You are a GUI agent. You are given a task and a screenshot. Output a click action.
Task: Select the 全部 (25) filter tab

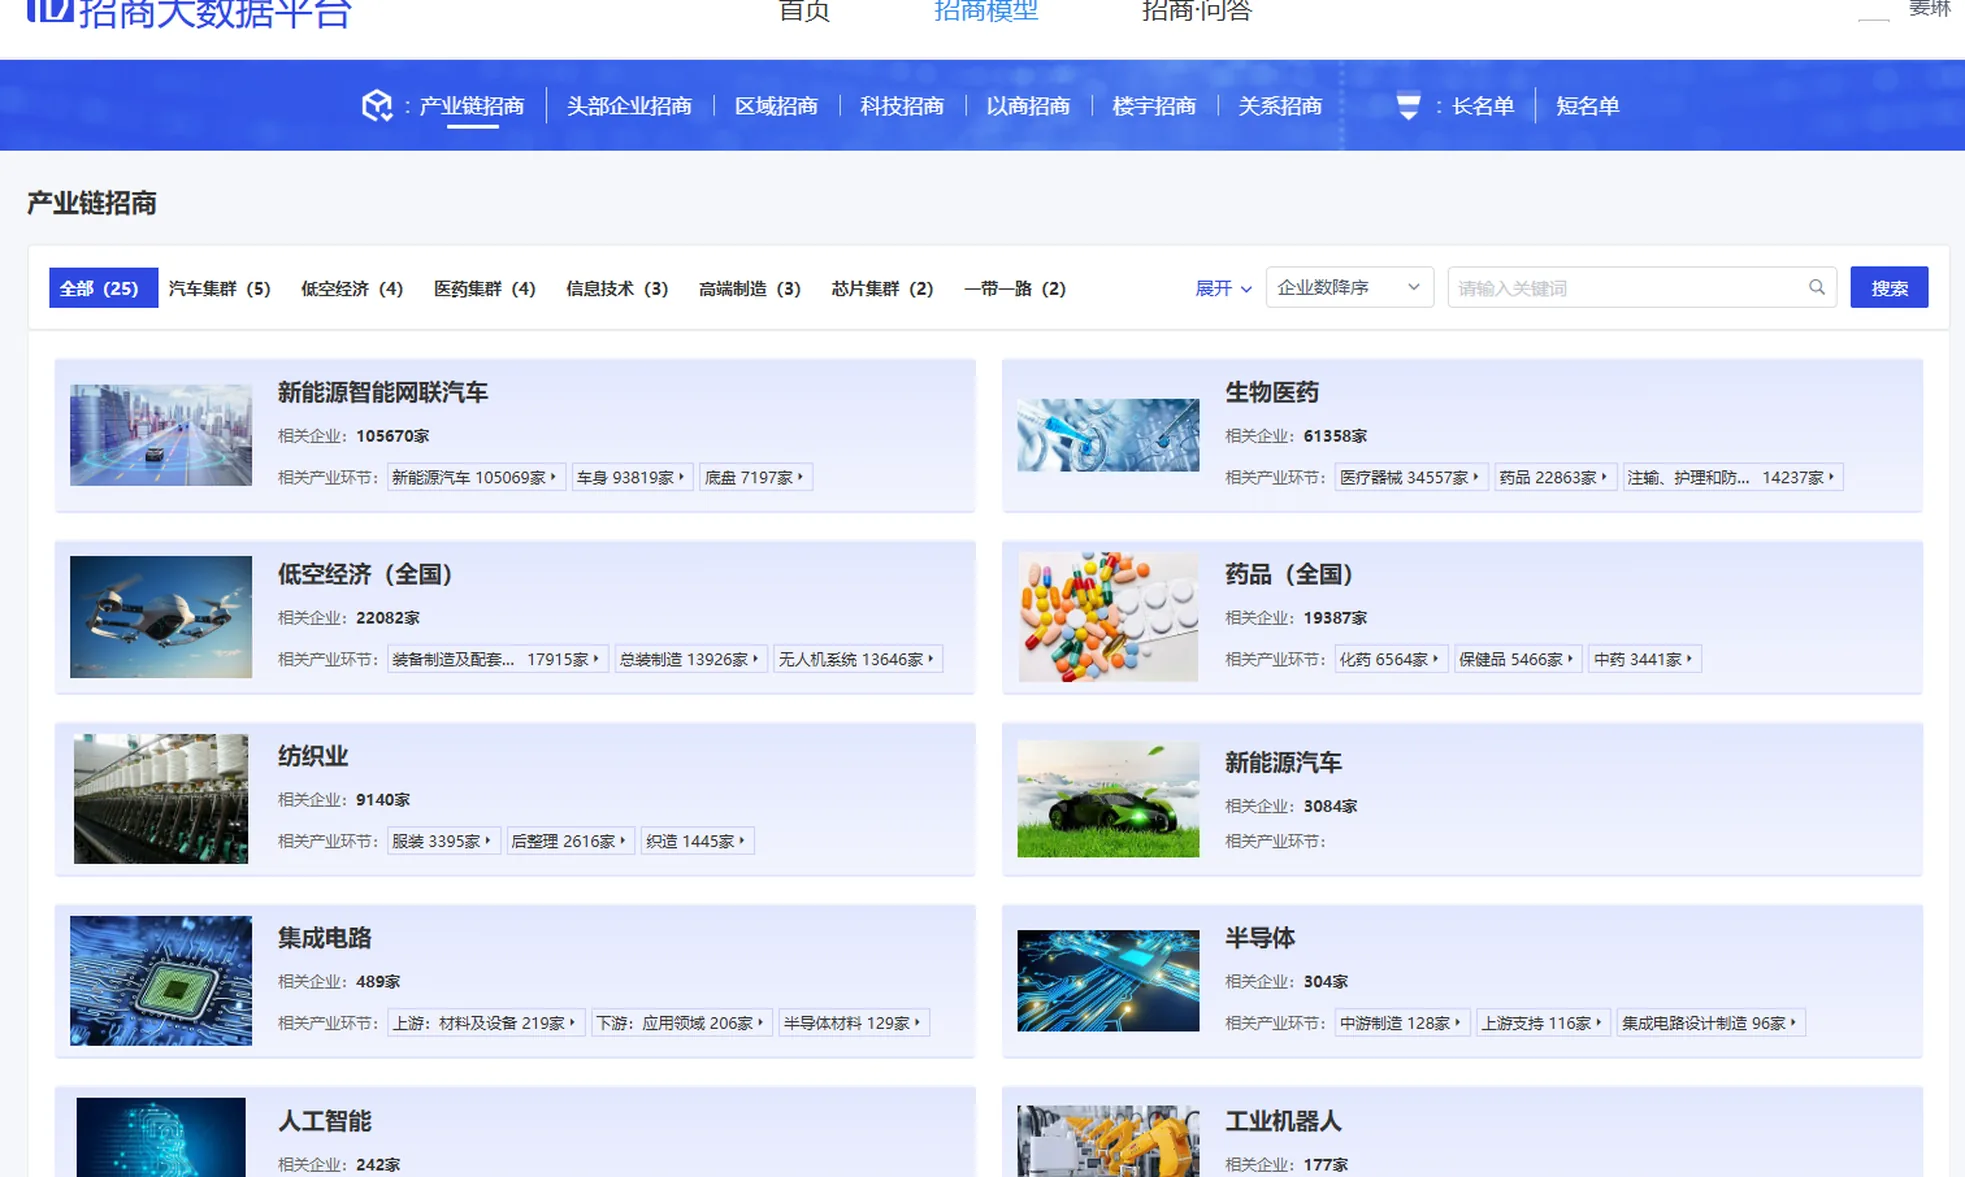(x=103, y=288)
